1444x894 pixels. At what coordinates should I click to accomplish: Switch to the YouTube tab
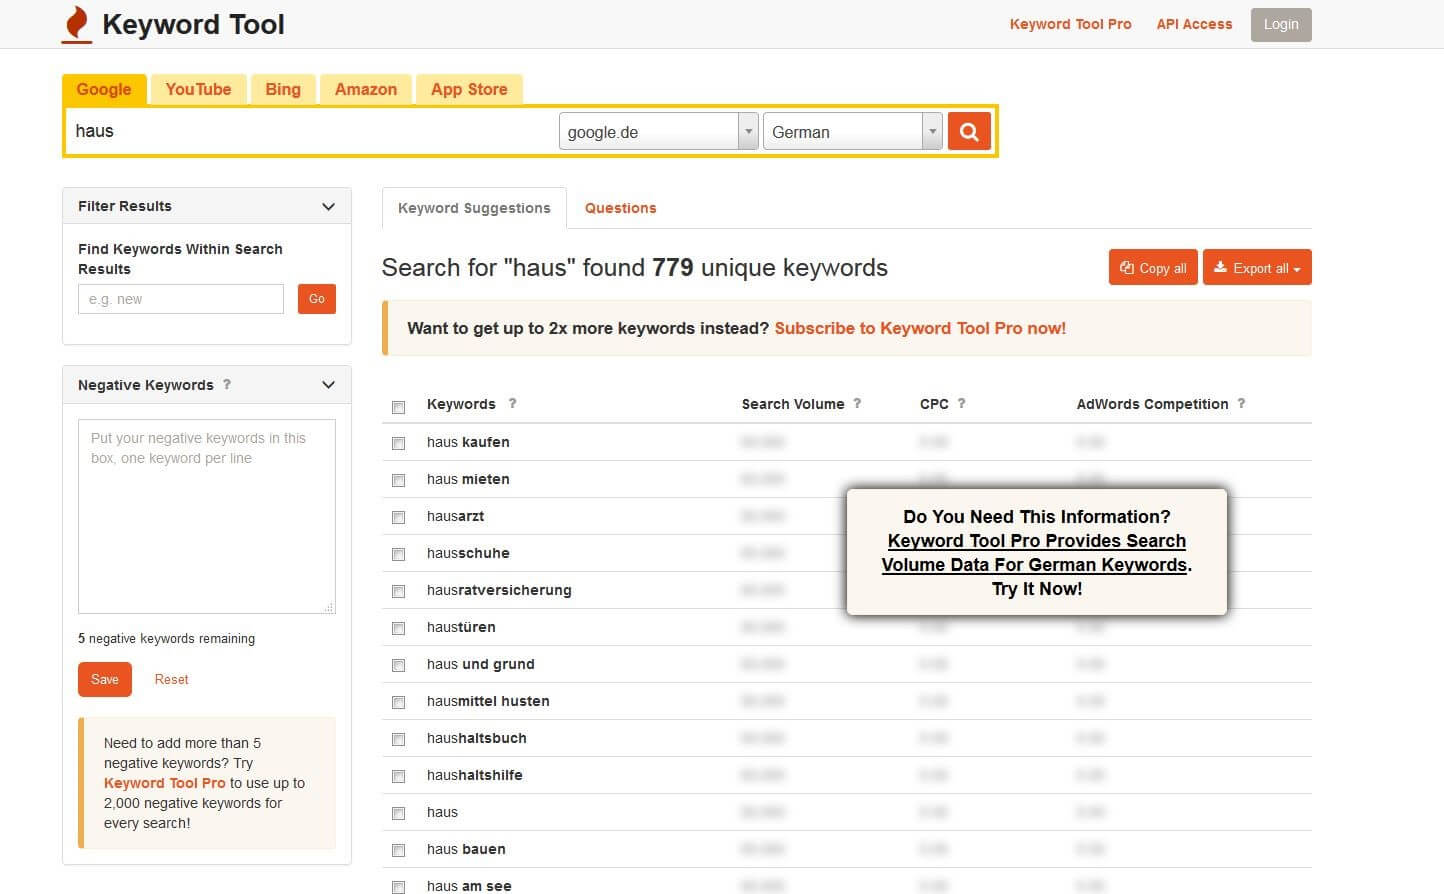[198, 89]
